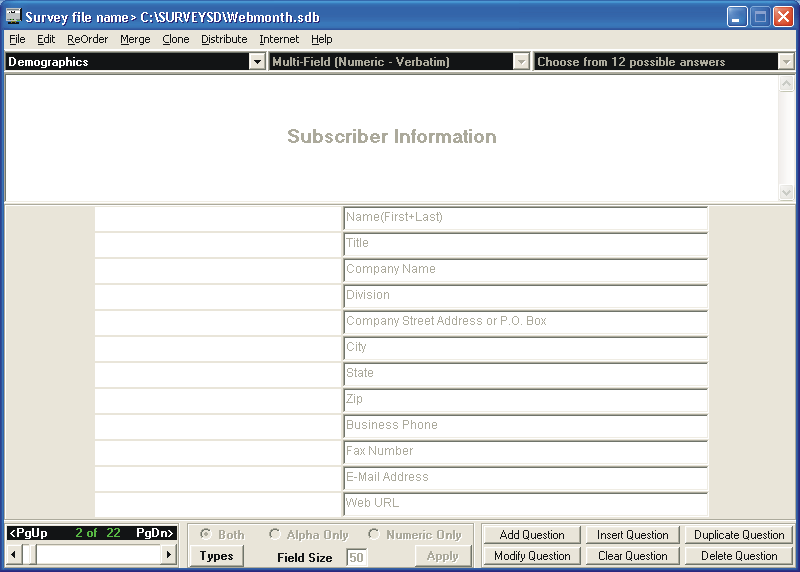Viewport: 800px width, 572px height.
Task: Minimize the survey window
Action: click(x=737, y=17)
